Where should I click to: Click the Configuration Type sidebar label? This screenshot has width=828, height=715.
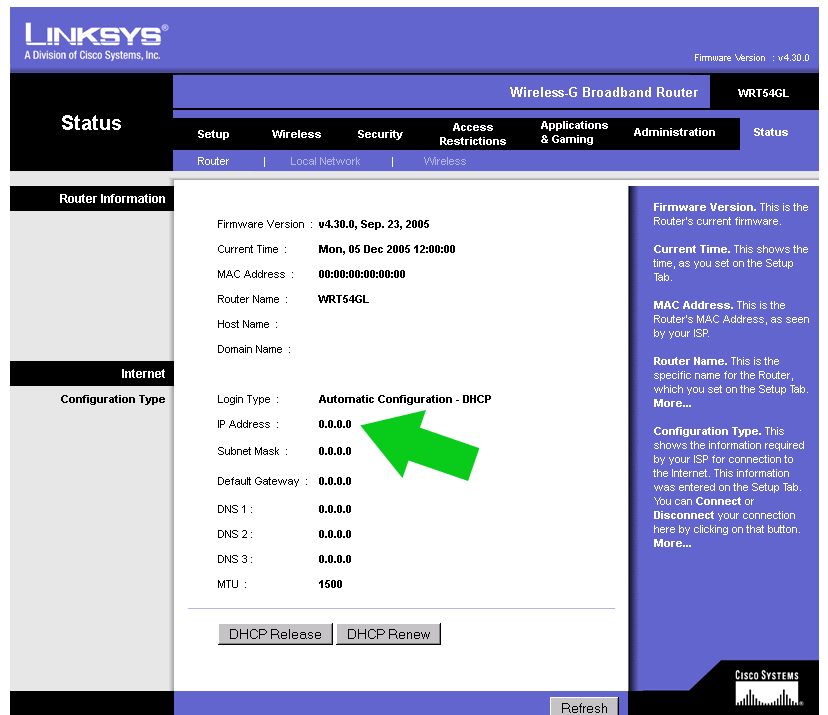pos(112,399)
